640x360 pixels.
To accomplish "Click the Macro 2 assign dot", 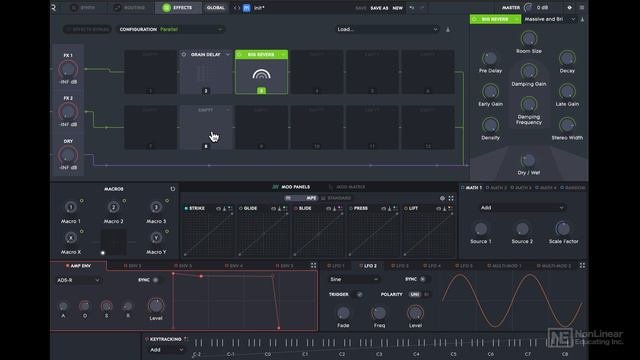I will 124,201.
